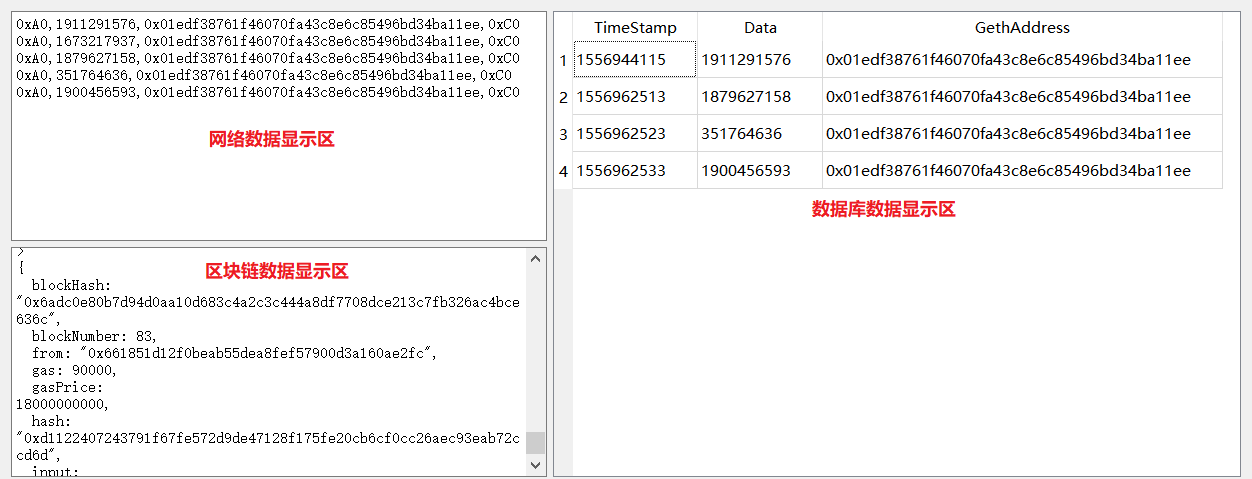Click the Data column header
This screenshot has height=479, width=1252.
point(760,28)
